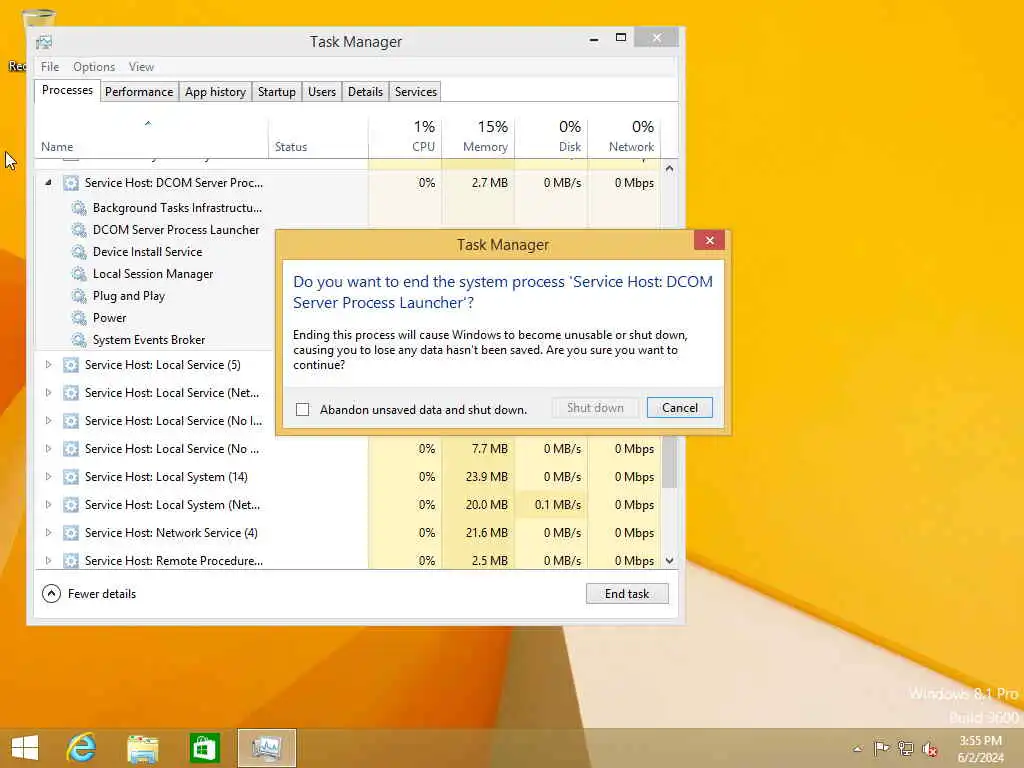This screenshot has width=1024, height=768.
Task: Click the process list scrollbar thumb
Action: click(669, 461)
